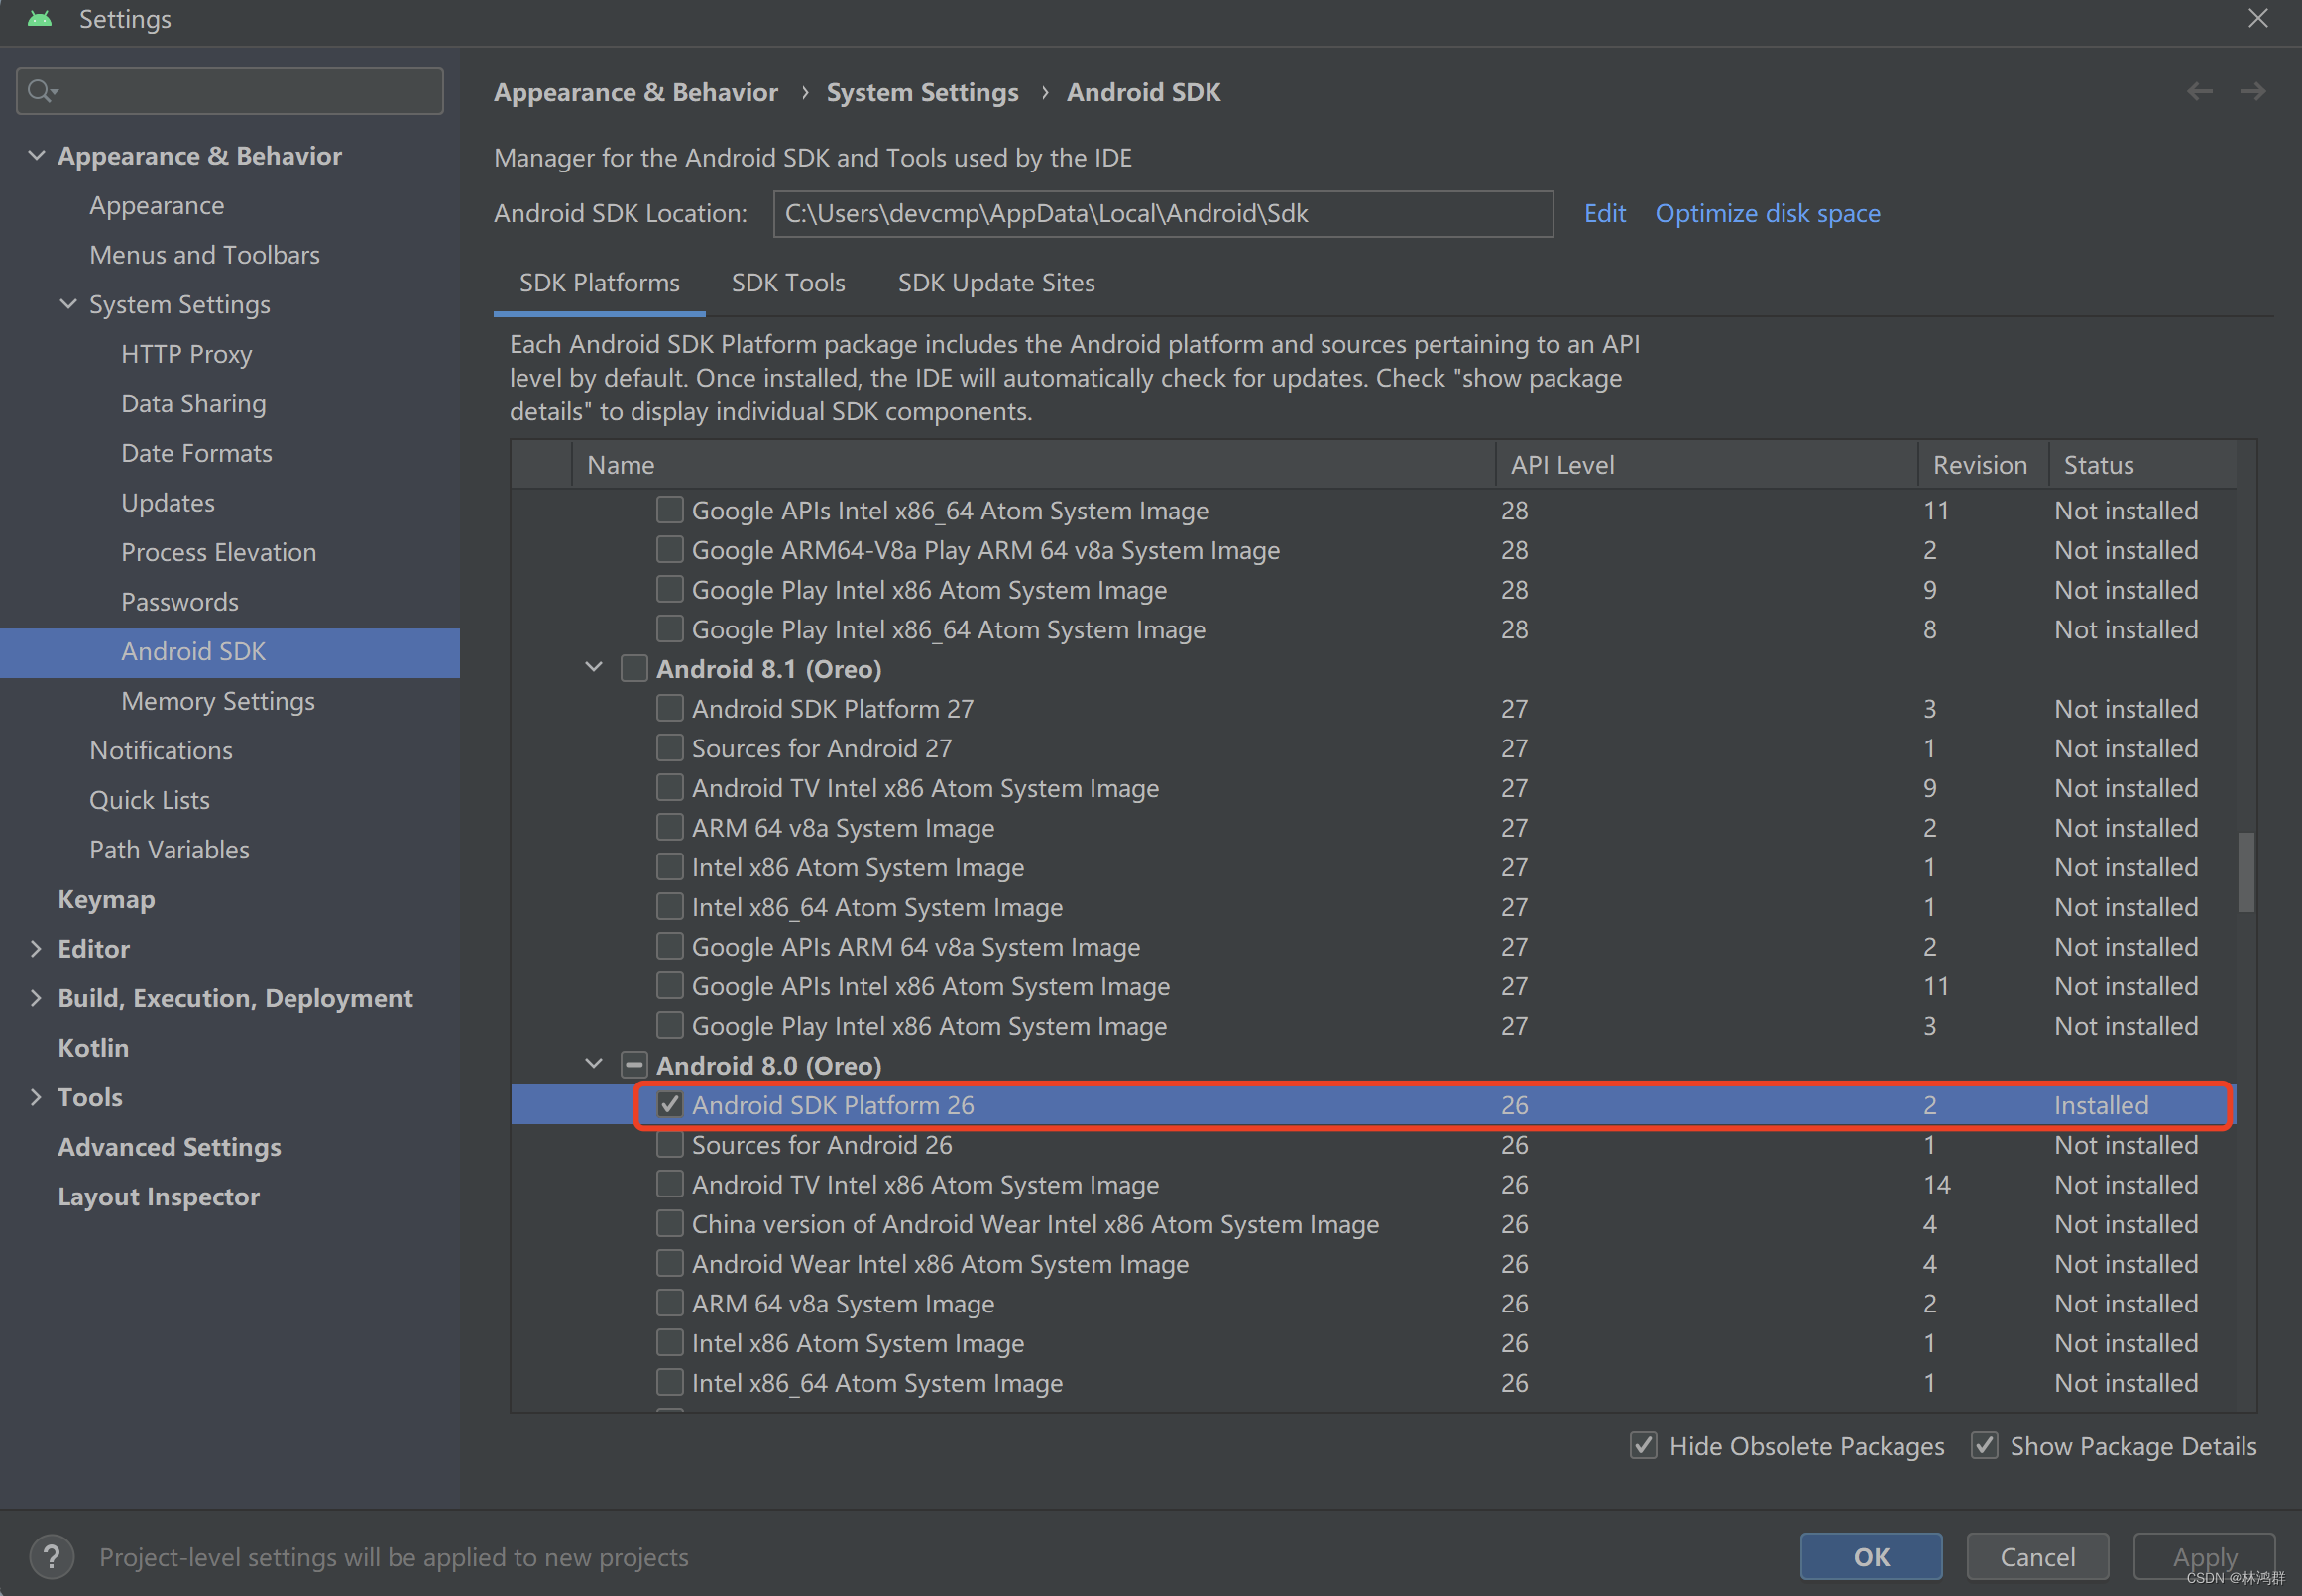Select Google APIs Intel x86 Atom System Image 27
The width and height of the screenshot is (2302, 1596).
1373,986
